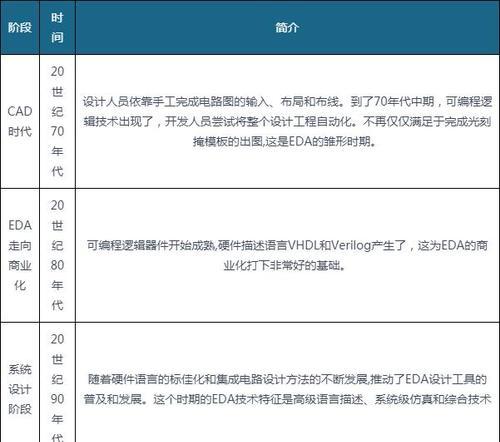Select the EDA走向商业化 stage cell
The height and width of the screenshot is (442, 500).
[20, 255]
